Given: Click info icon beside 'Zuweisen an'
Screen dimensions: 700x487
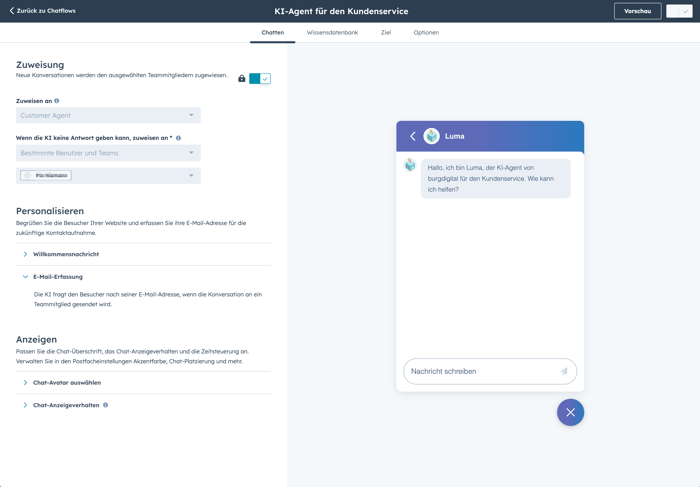Looking at the screenshot, I should pos(57,101).
